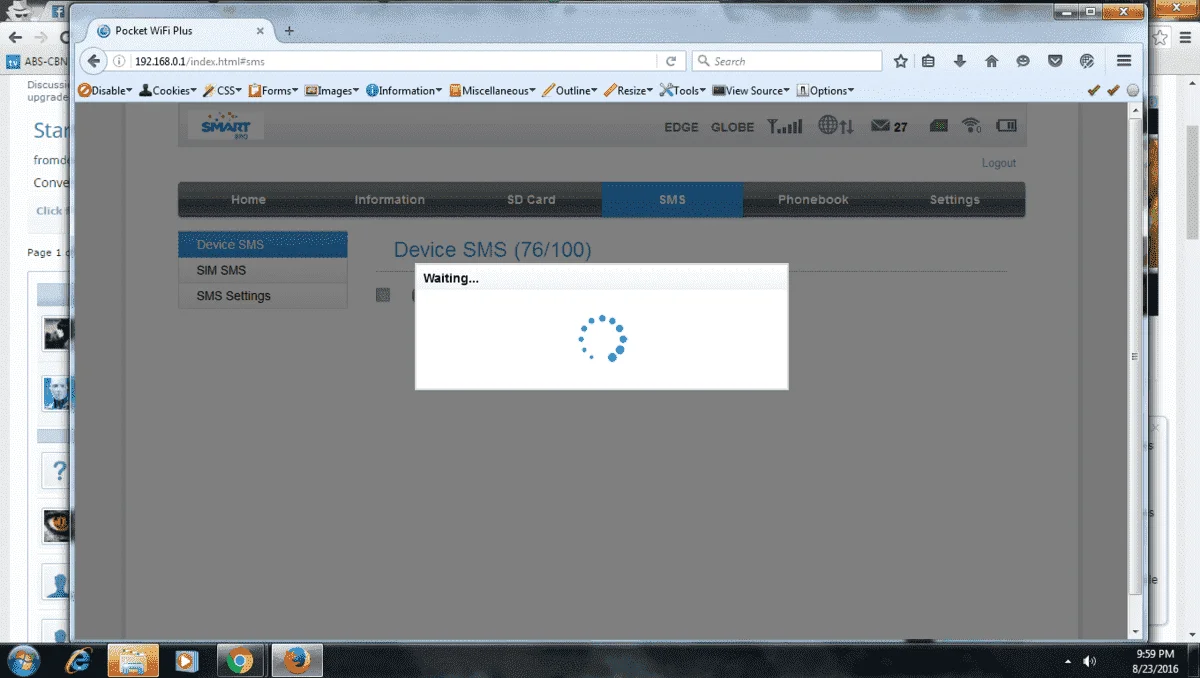Focus the Firefox Search box
1200x678 pixels.
[x=787, y=61]
